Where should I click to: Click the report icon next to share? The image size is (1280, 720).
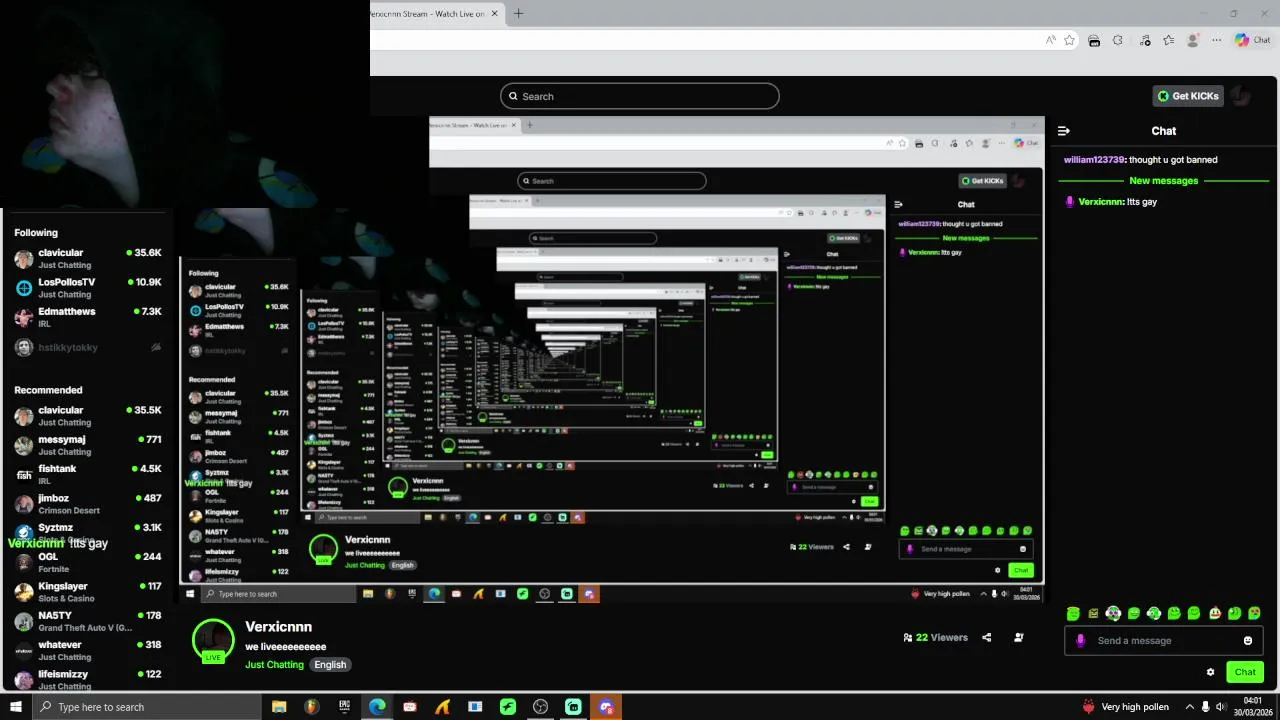pyautogui.click(x=1019, y=637)
